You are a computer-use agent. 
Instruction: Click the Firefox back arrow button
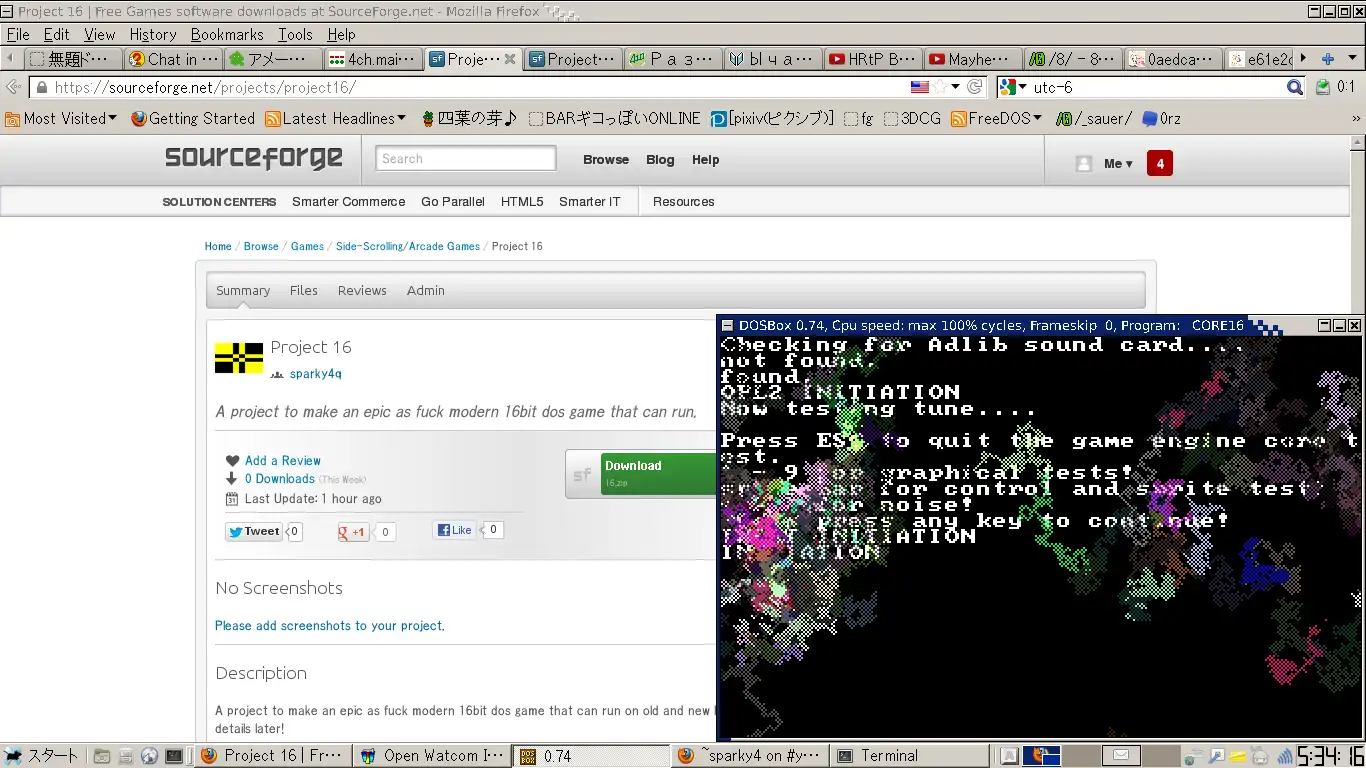click(14, 87)
